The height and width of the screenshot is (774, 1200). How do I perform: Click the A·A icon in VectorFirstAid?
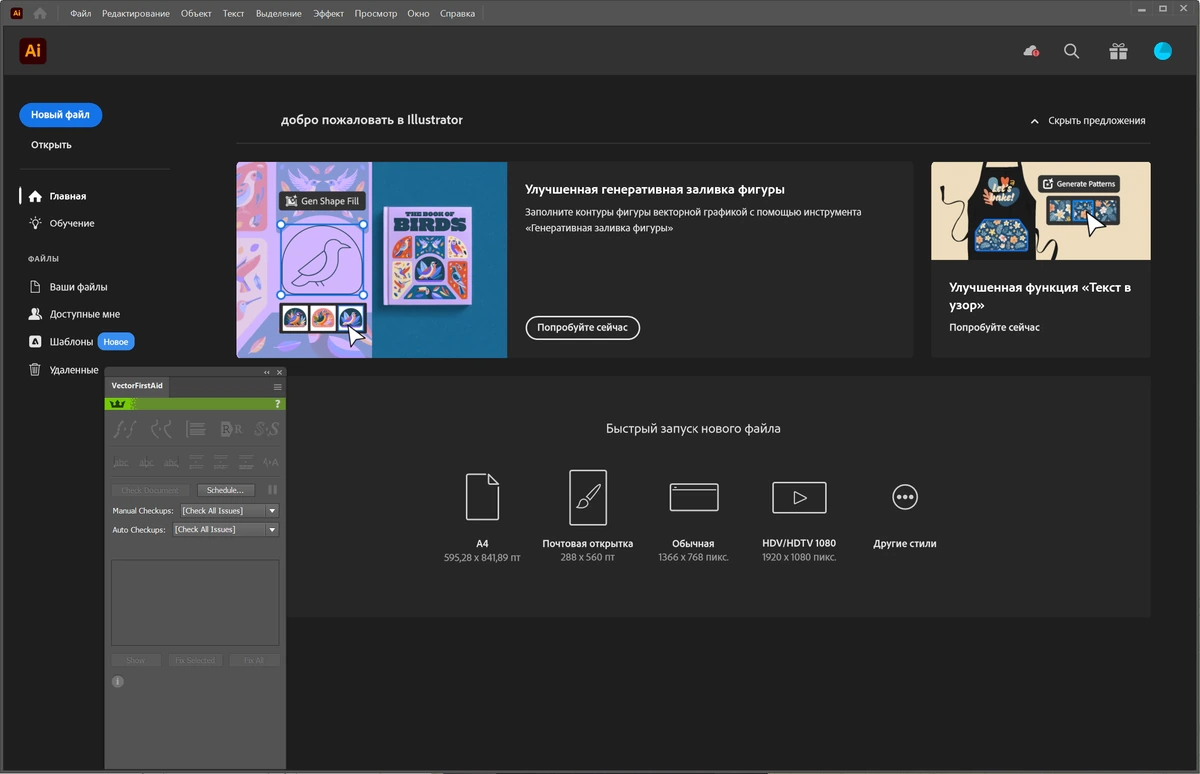(x=271, y=462)
